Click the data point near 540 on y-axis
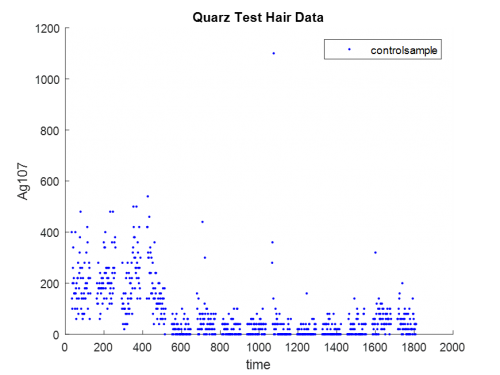500x375 pixels. 148,196
